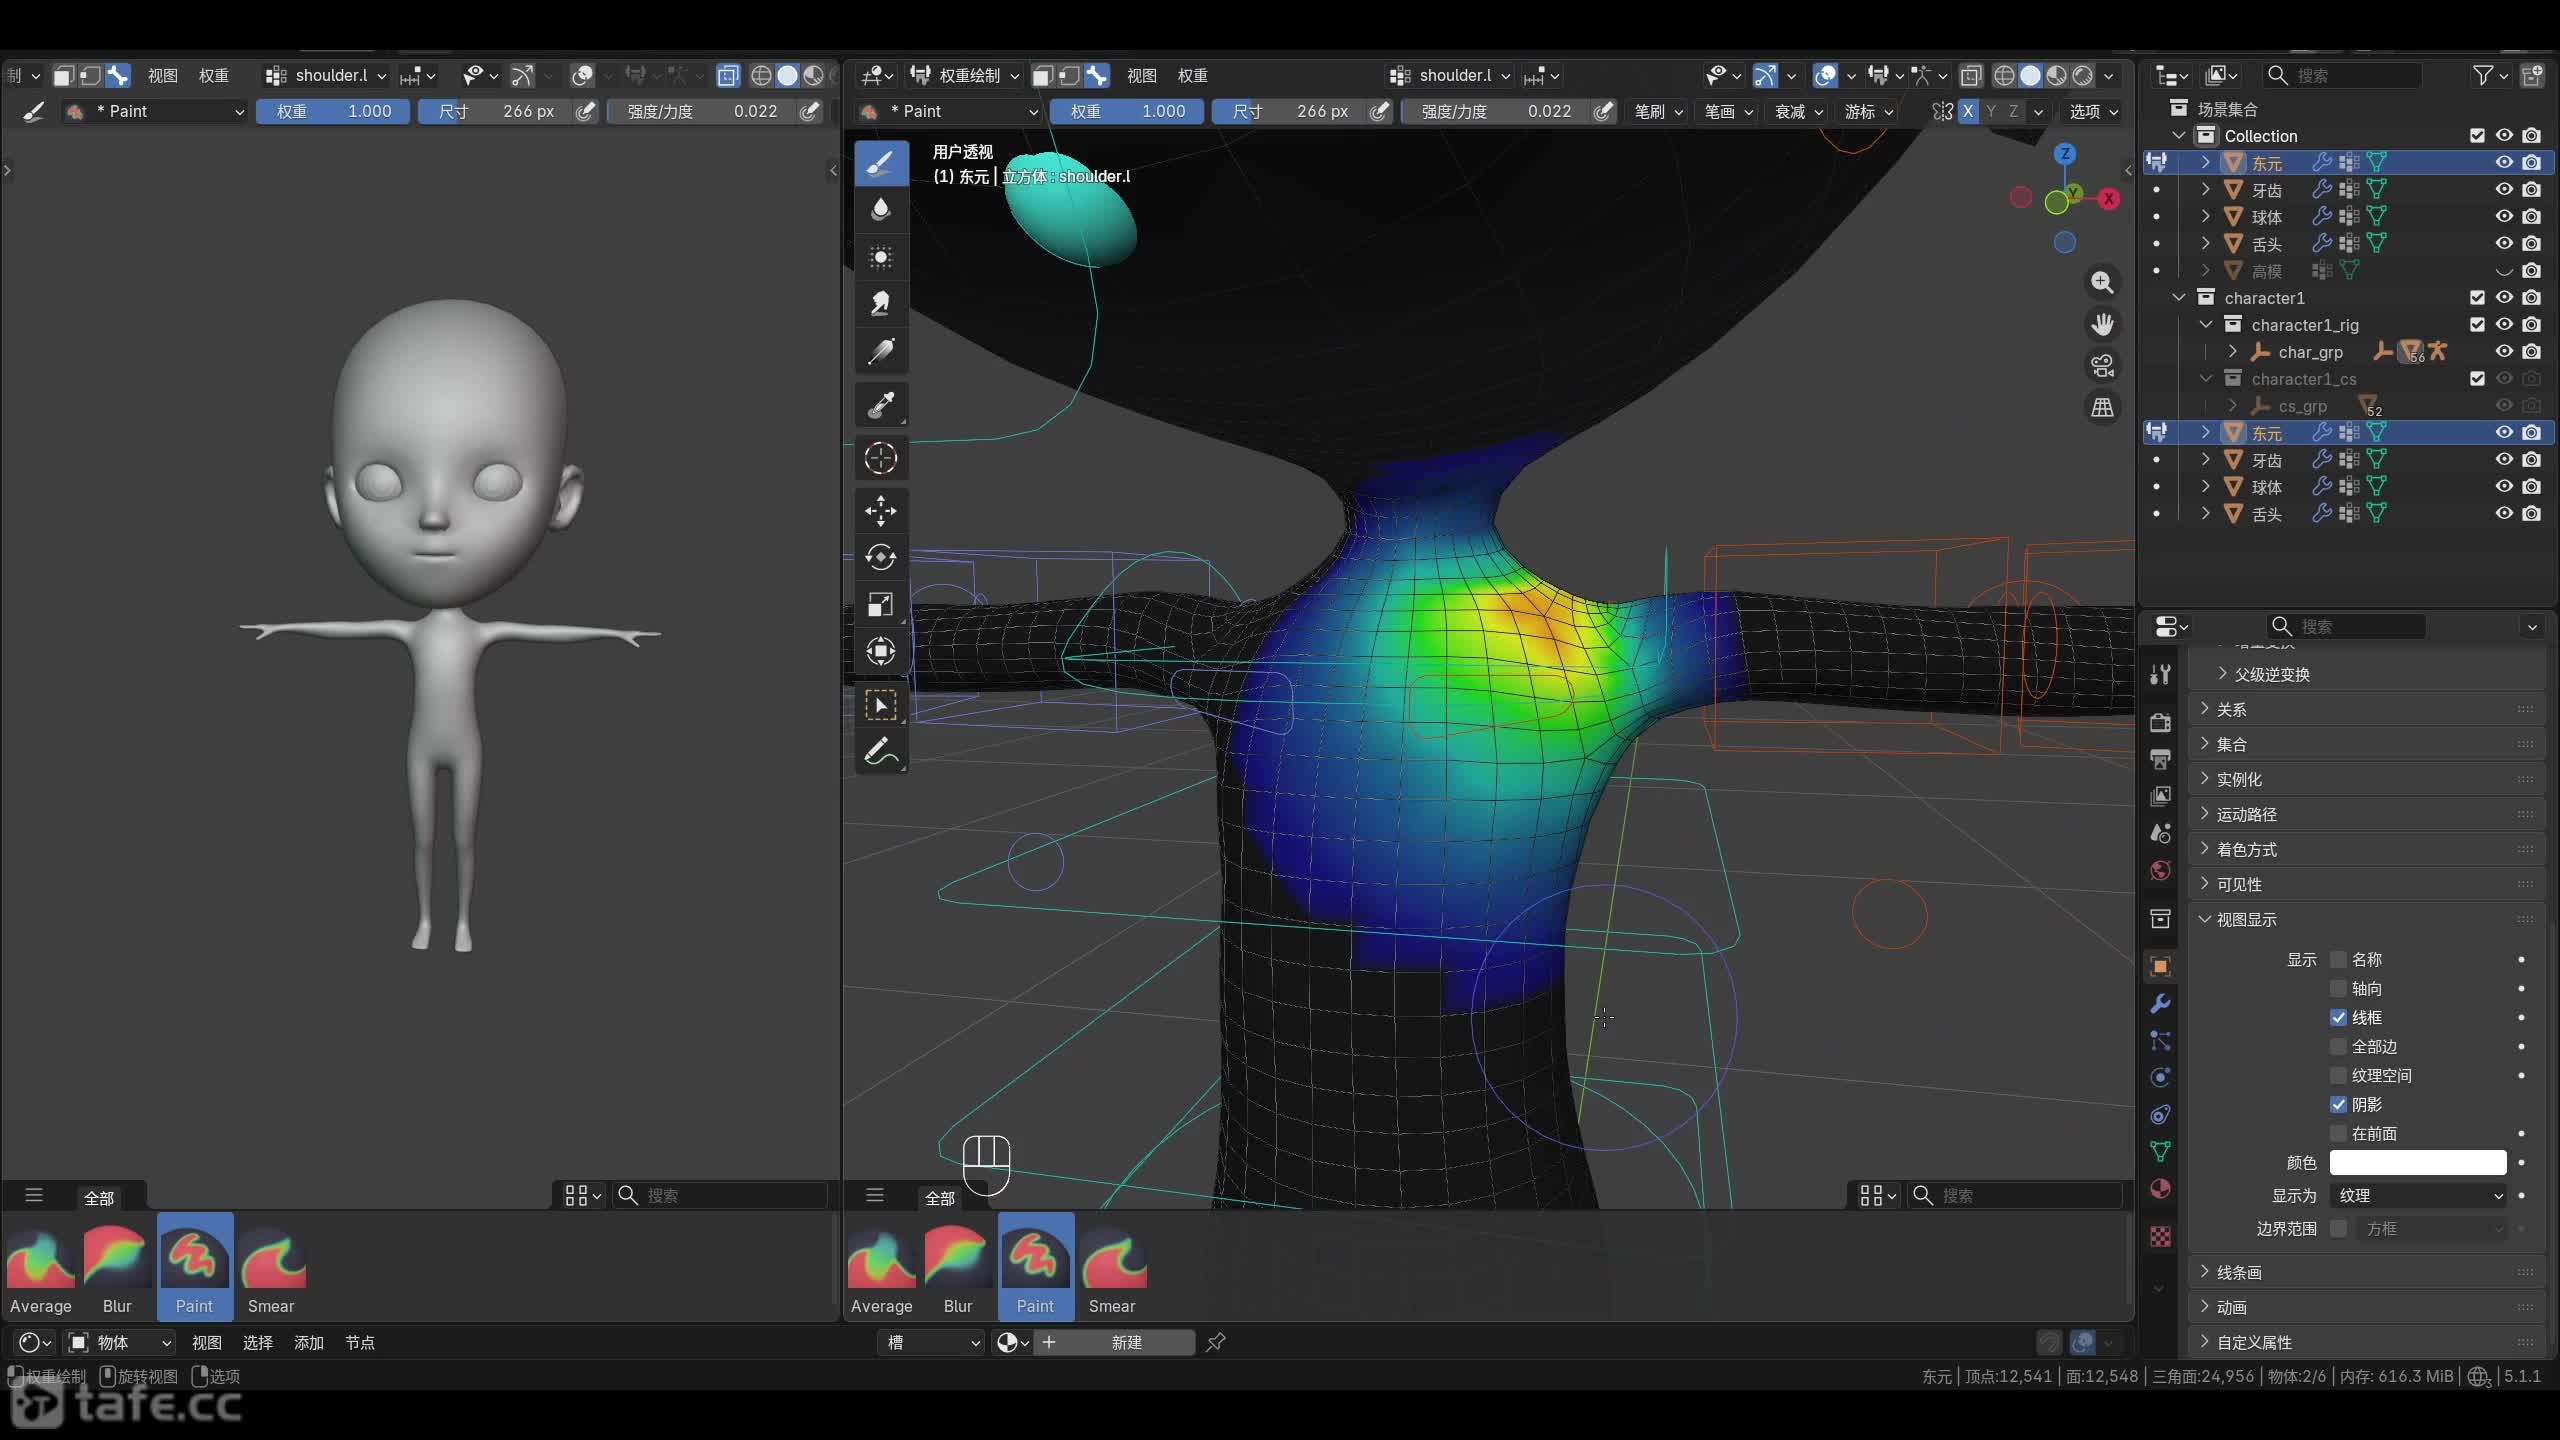Open the 添加 menu in node editor
The image size is (2560, 1440).
pyautogui.click(x=308, y=1342)
